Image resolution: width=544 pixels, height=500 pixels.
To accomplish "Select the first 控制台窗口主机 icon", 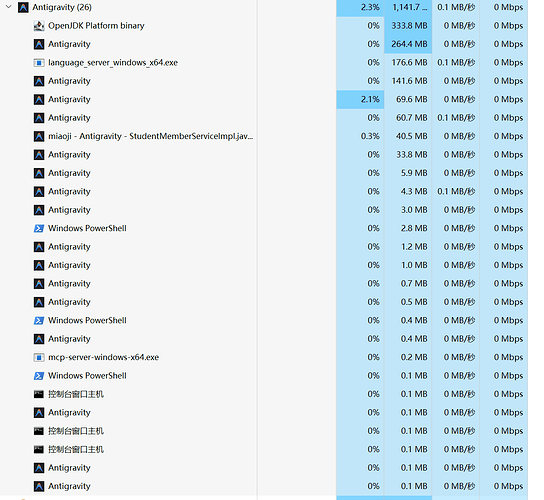I will (39, 394).
